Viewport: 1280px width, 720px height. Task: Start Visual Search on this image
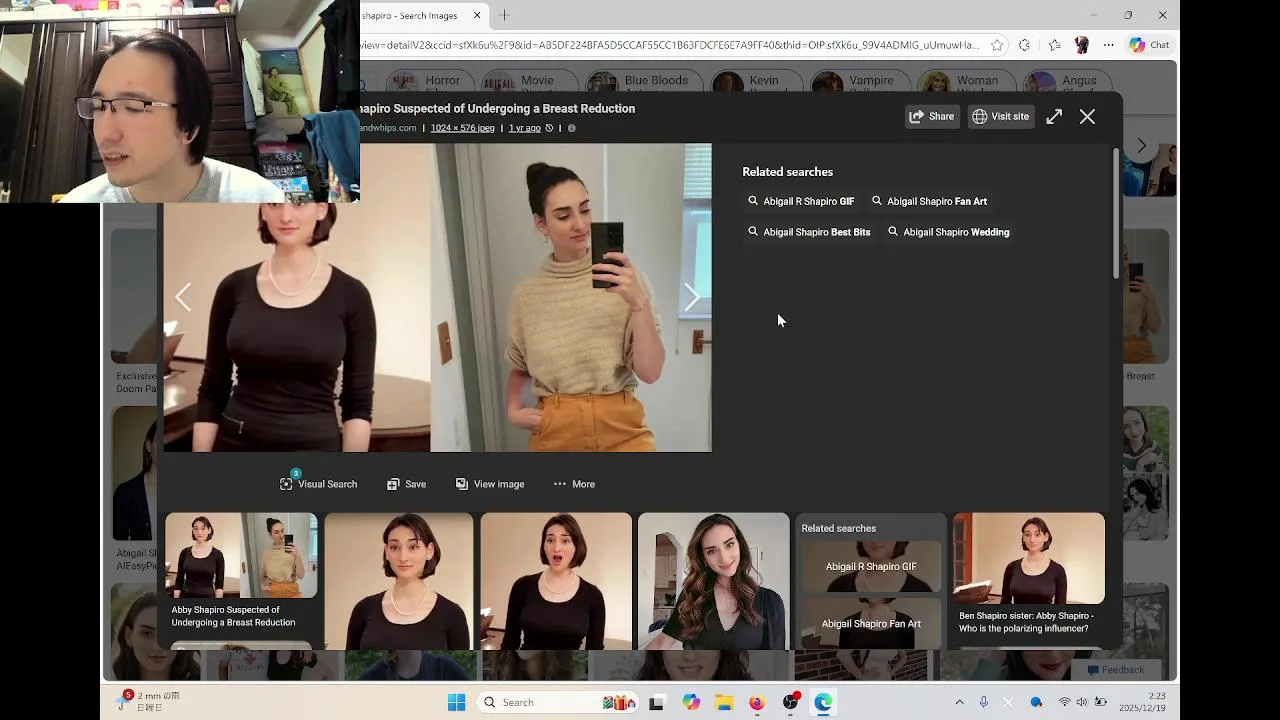pyautogui.click(x=318, y=484)
